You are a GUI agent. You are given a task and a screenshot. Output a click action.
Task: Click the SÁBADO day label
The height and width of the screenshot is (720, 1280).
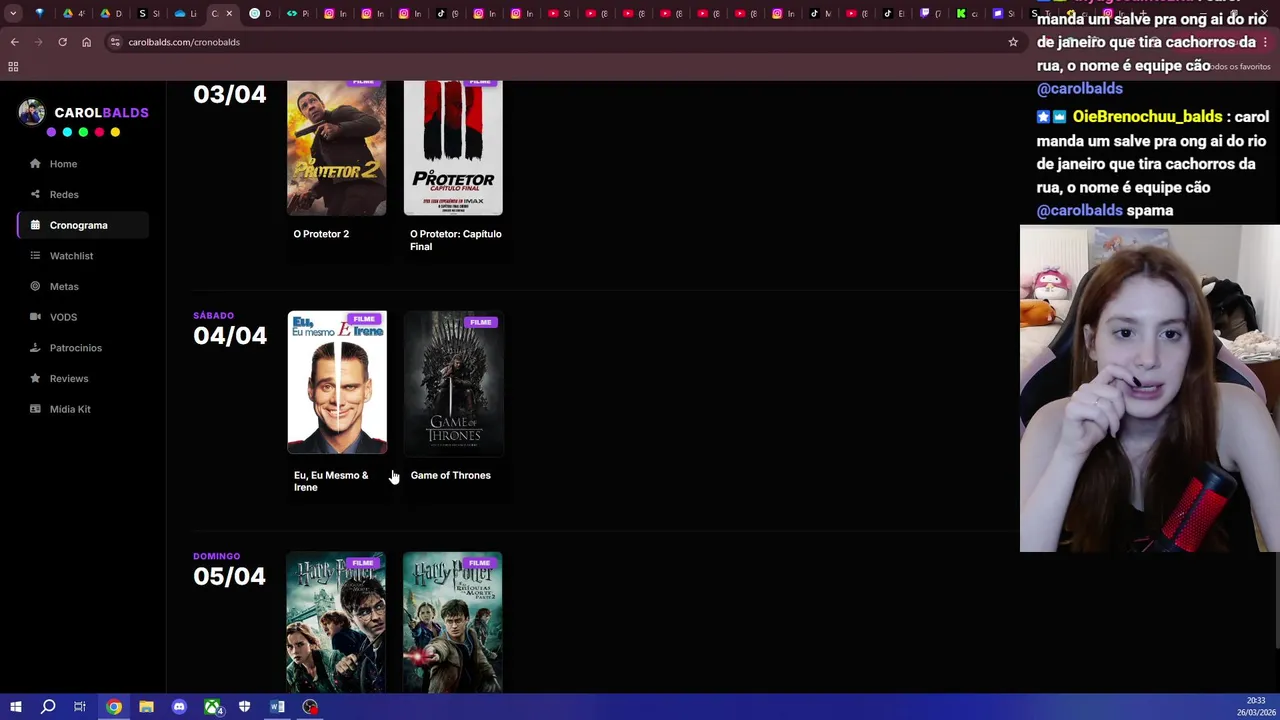click(213, 315)
